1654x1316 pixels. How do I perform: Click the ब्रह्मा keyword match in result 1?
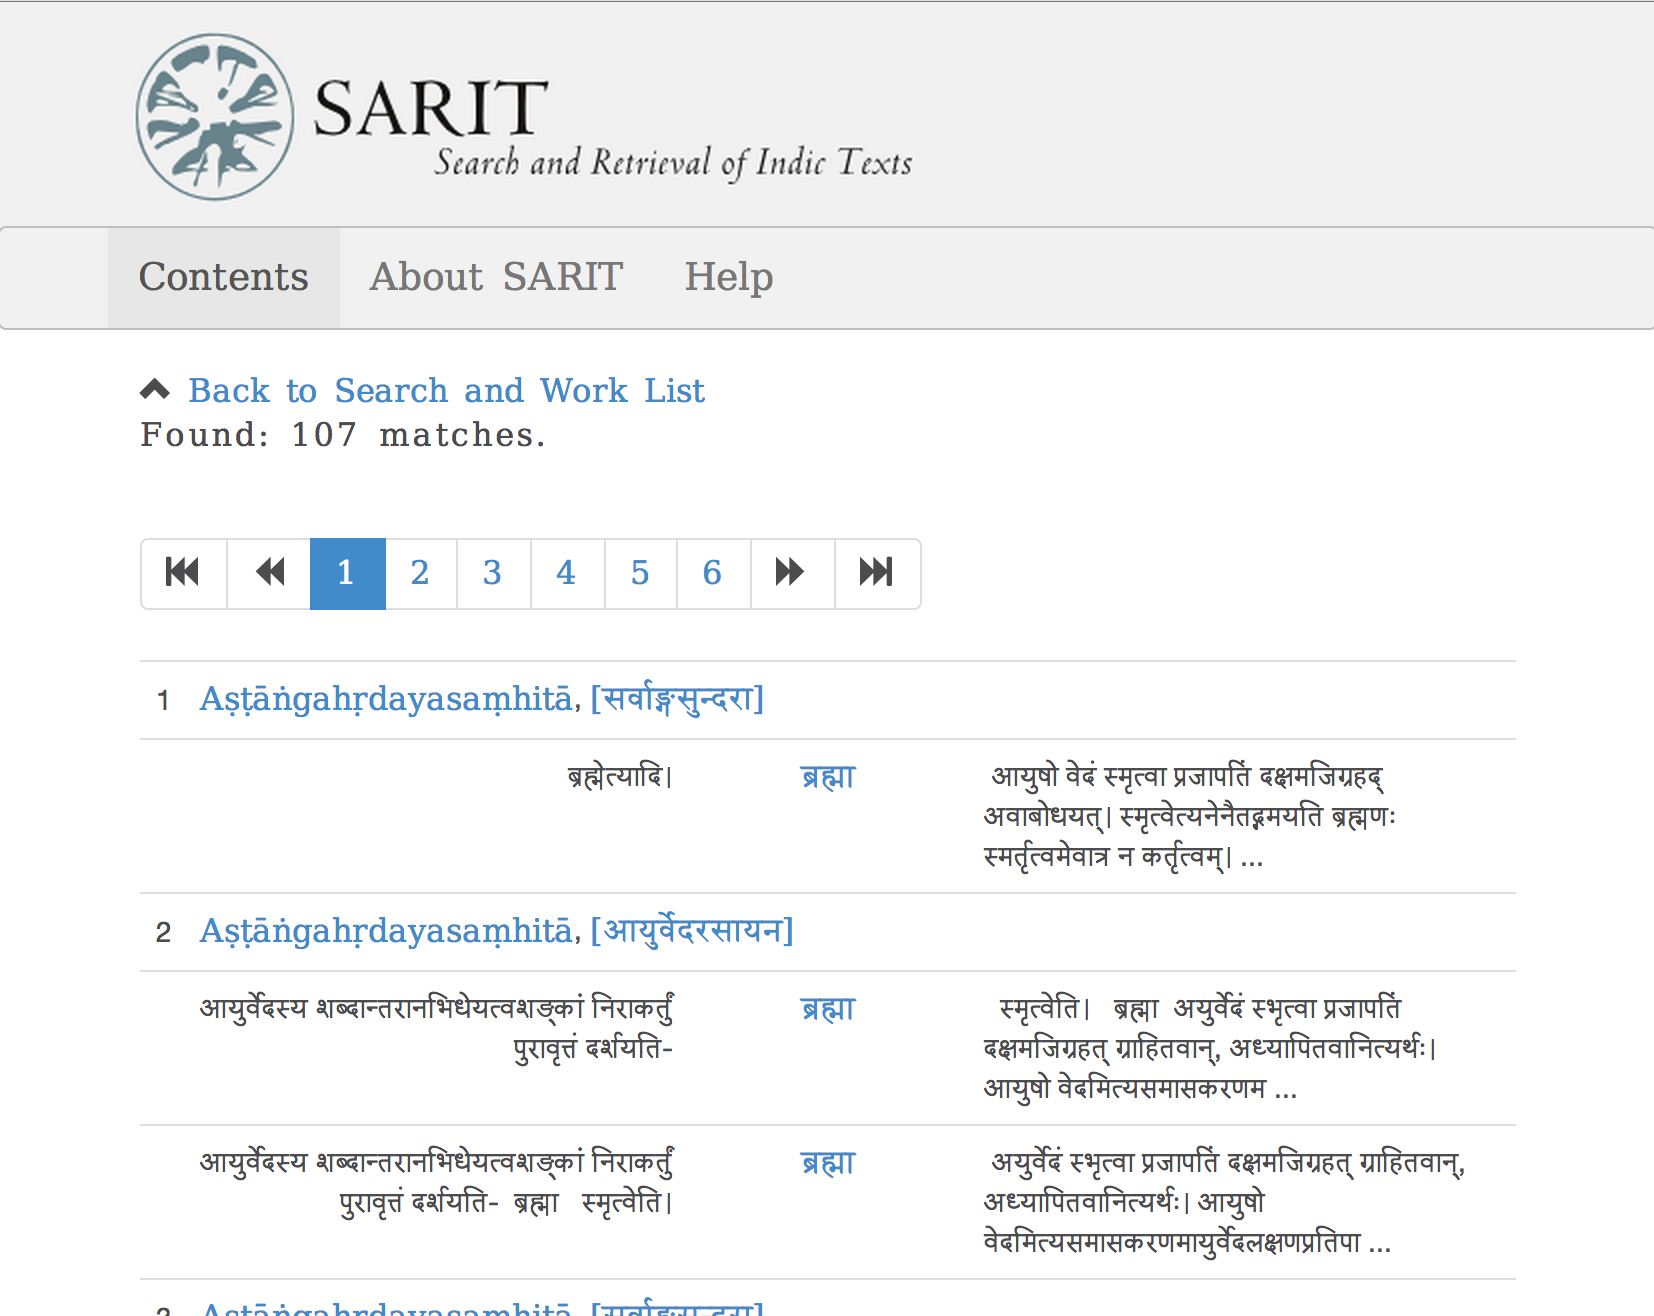click(x=828, y=777)
